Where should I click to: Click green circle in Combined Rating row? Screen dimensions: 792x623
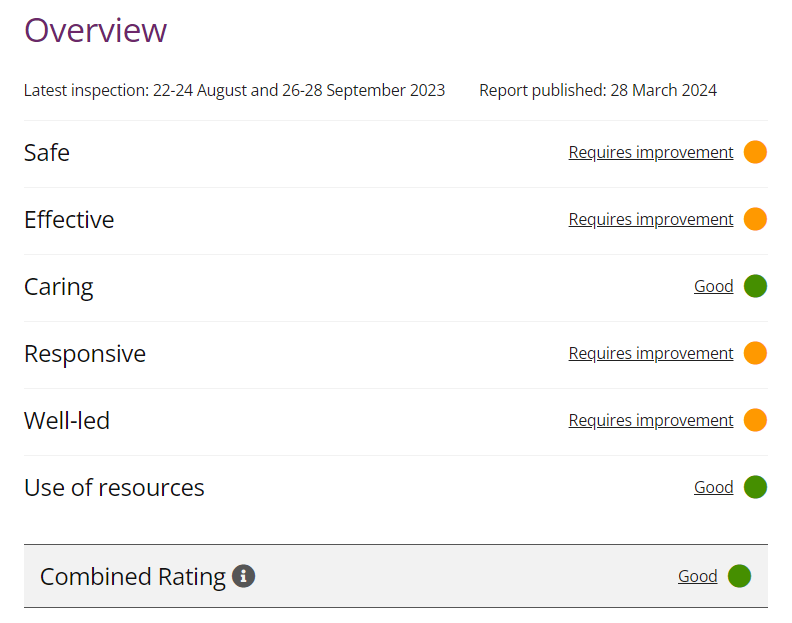[739, 576]
